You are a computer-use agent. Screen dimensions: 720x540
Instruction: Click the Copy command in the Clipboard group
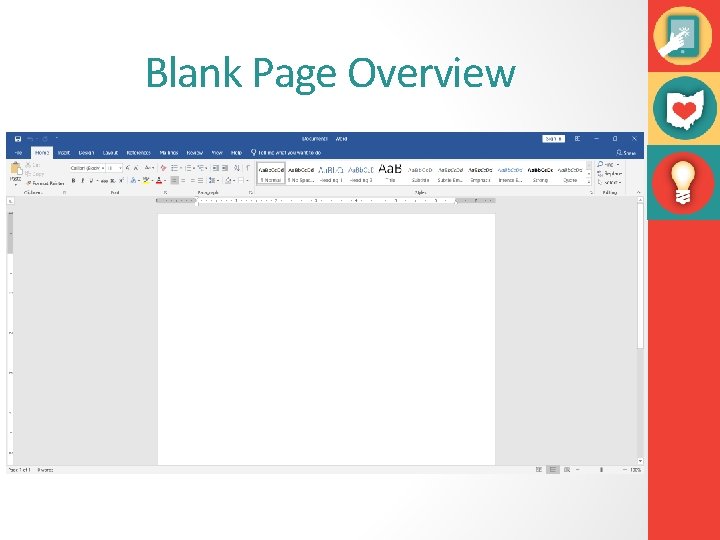[x=35, y=174]
